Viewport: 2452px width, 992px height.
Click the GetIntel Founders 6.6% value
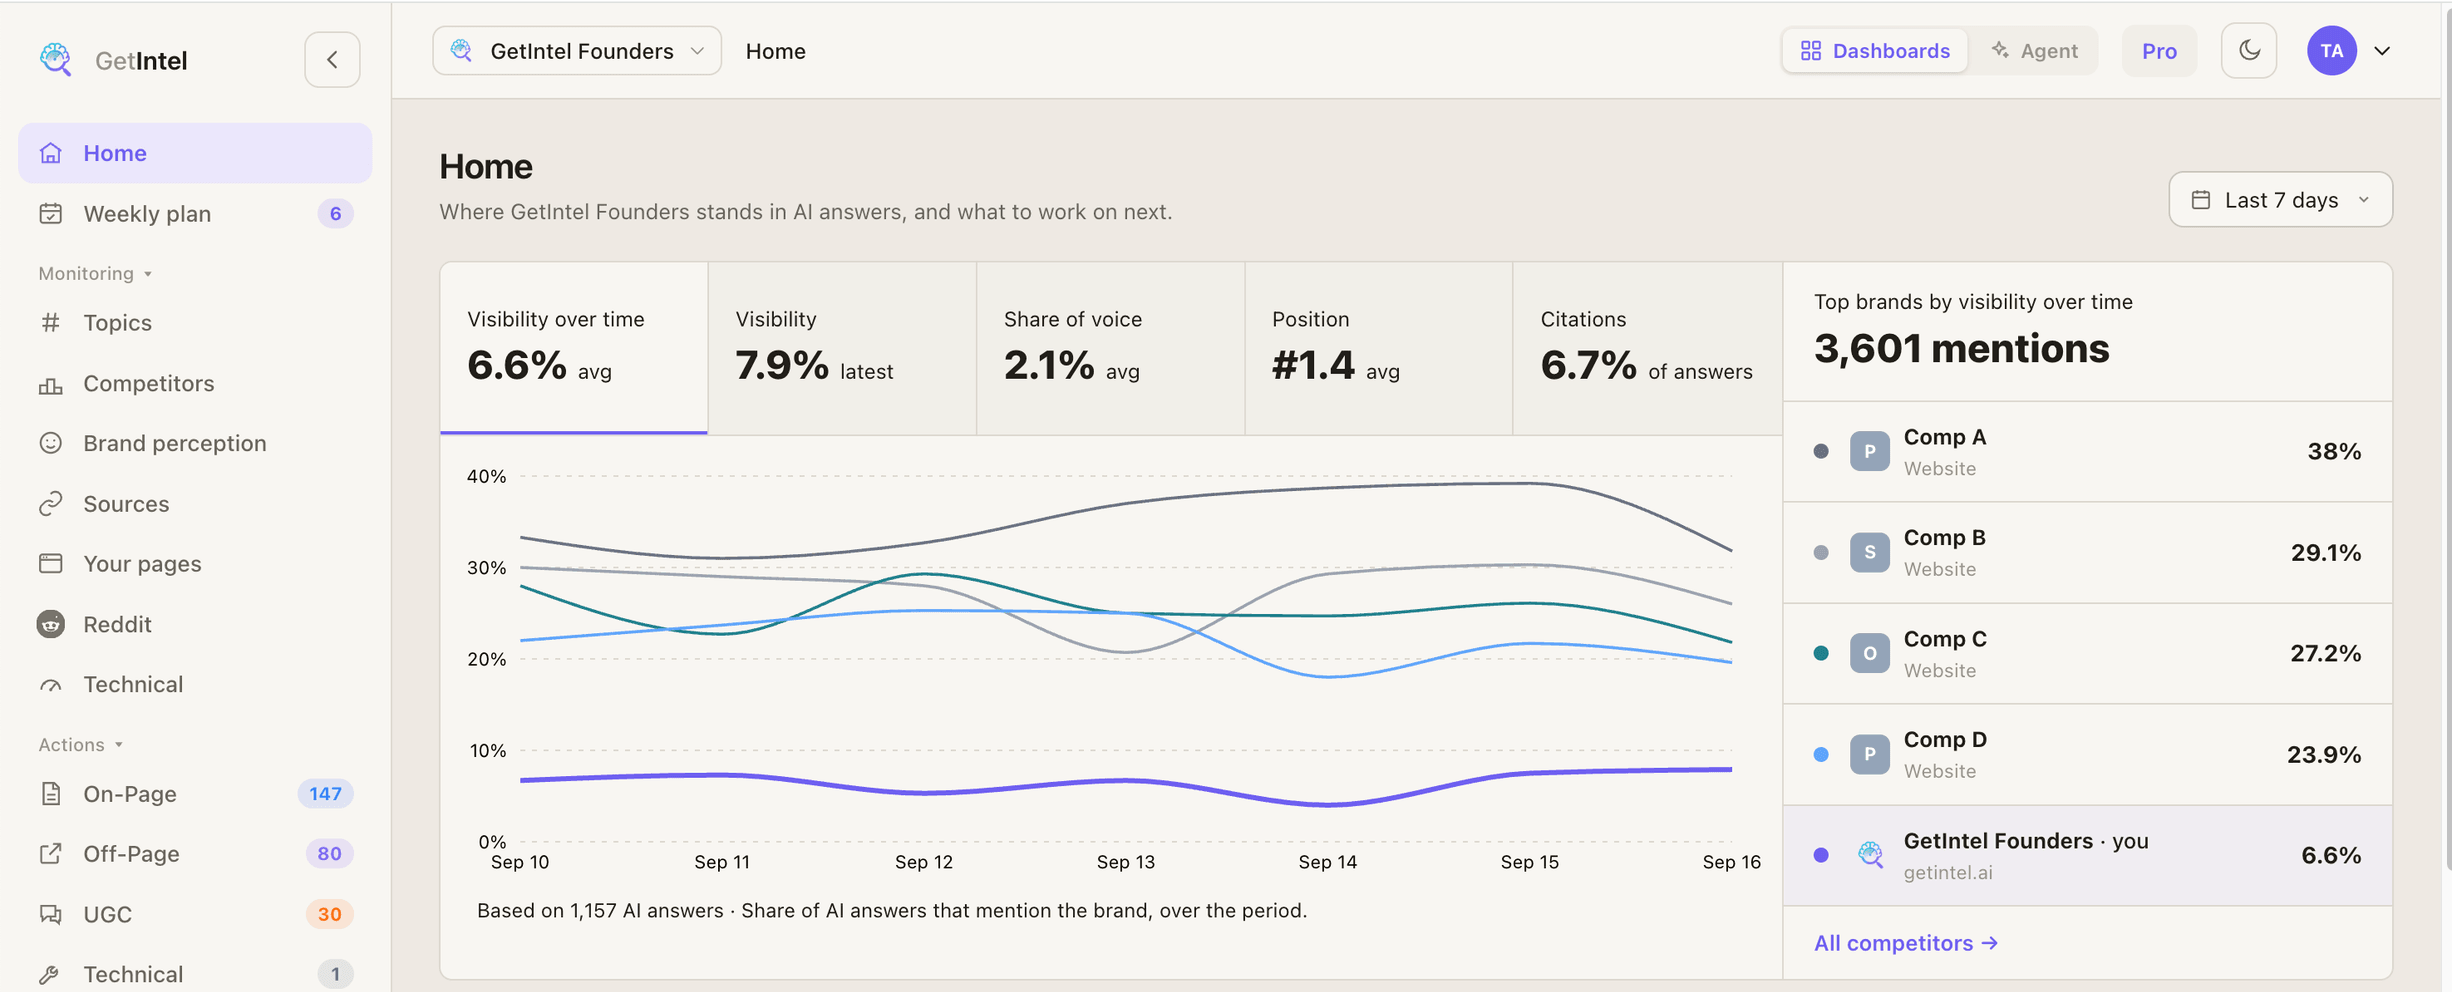coord(2331,855)
